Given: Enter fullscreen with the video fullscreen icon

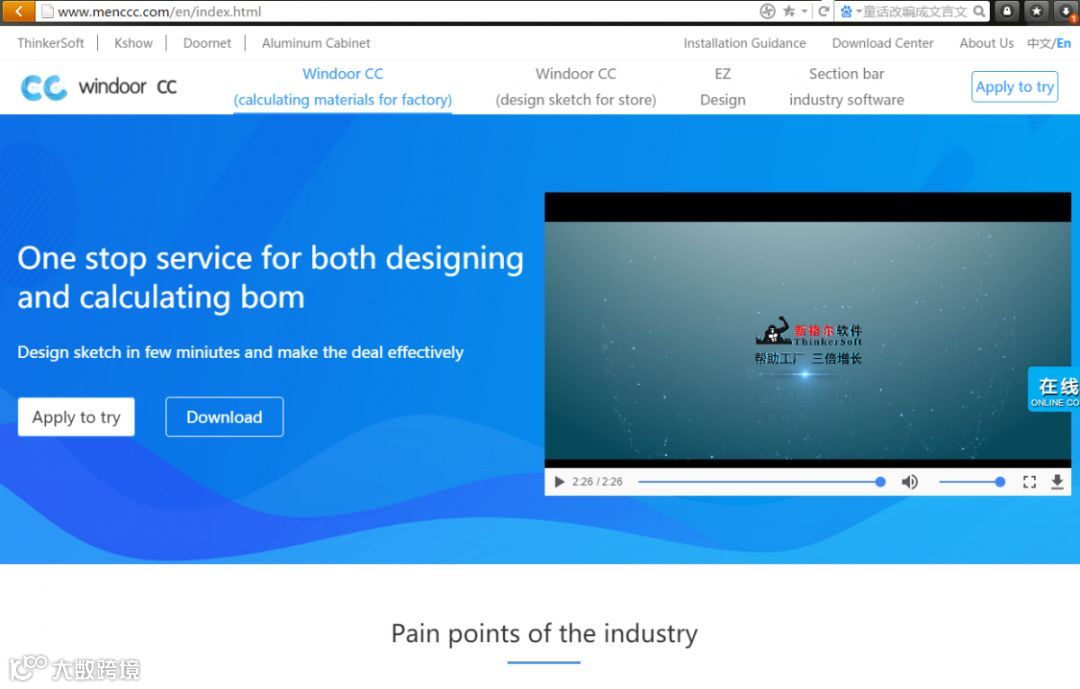Looking at the screenshot, I should pyautogui.click(x=1029, y=482).
